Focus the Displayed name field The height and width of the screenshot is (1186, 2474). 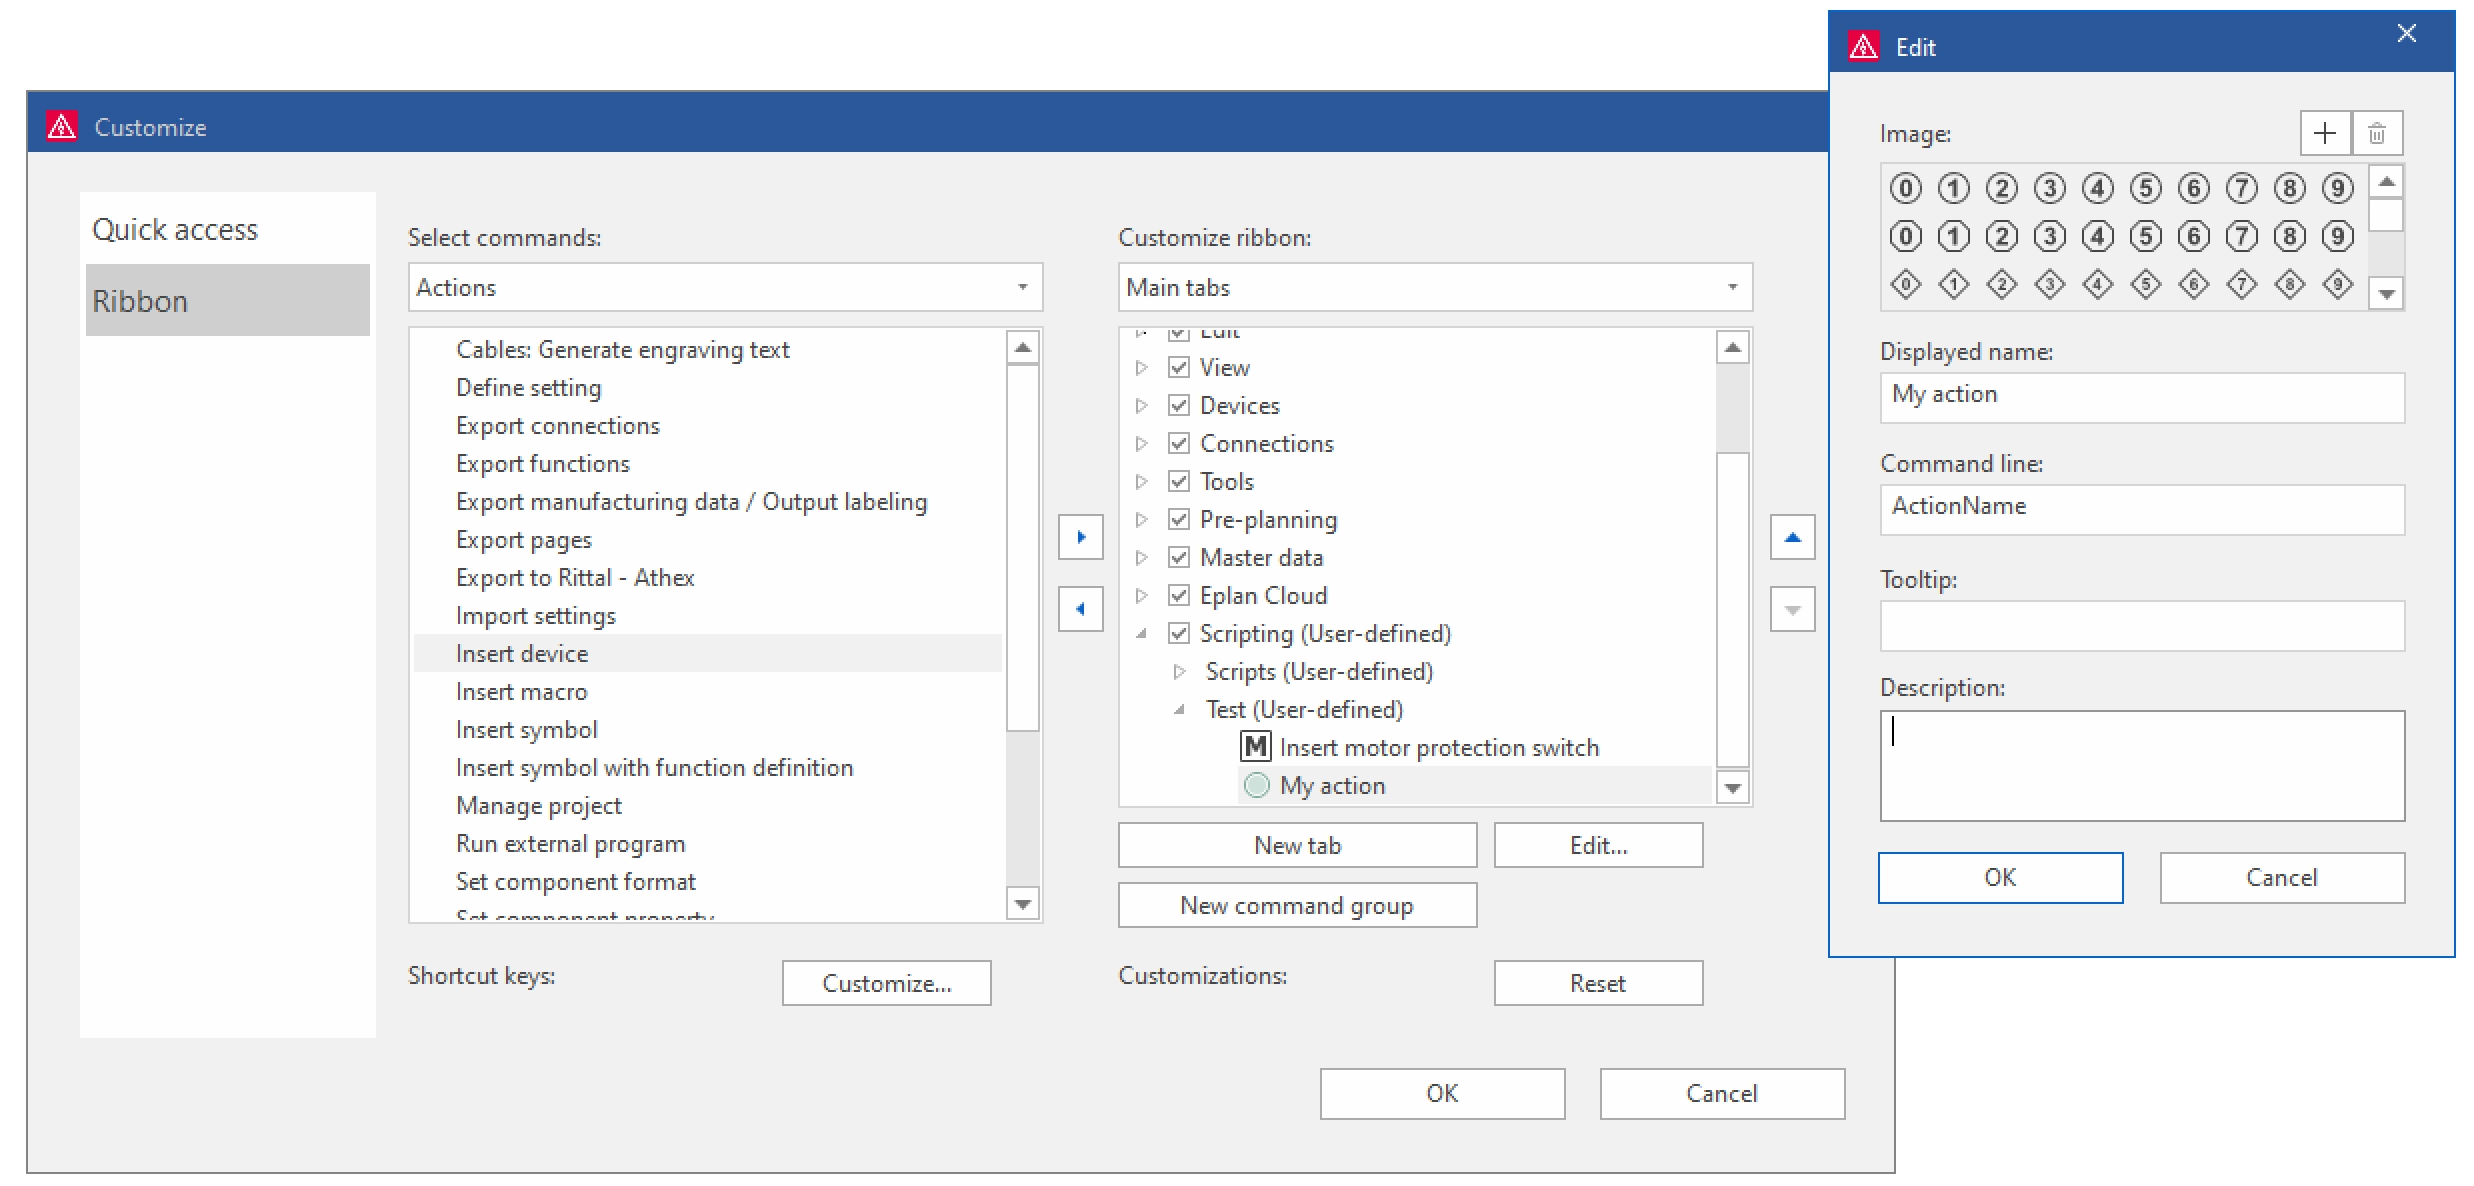click(2142, 397)
